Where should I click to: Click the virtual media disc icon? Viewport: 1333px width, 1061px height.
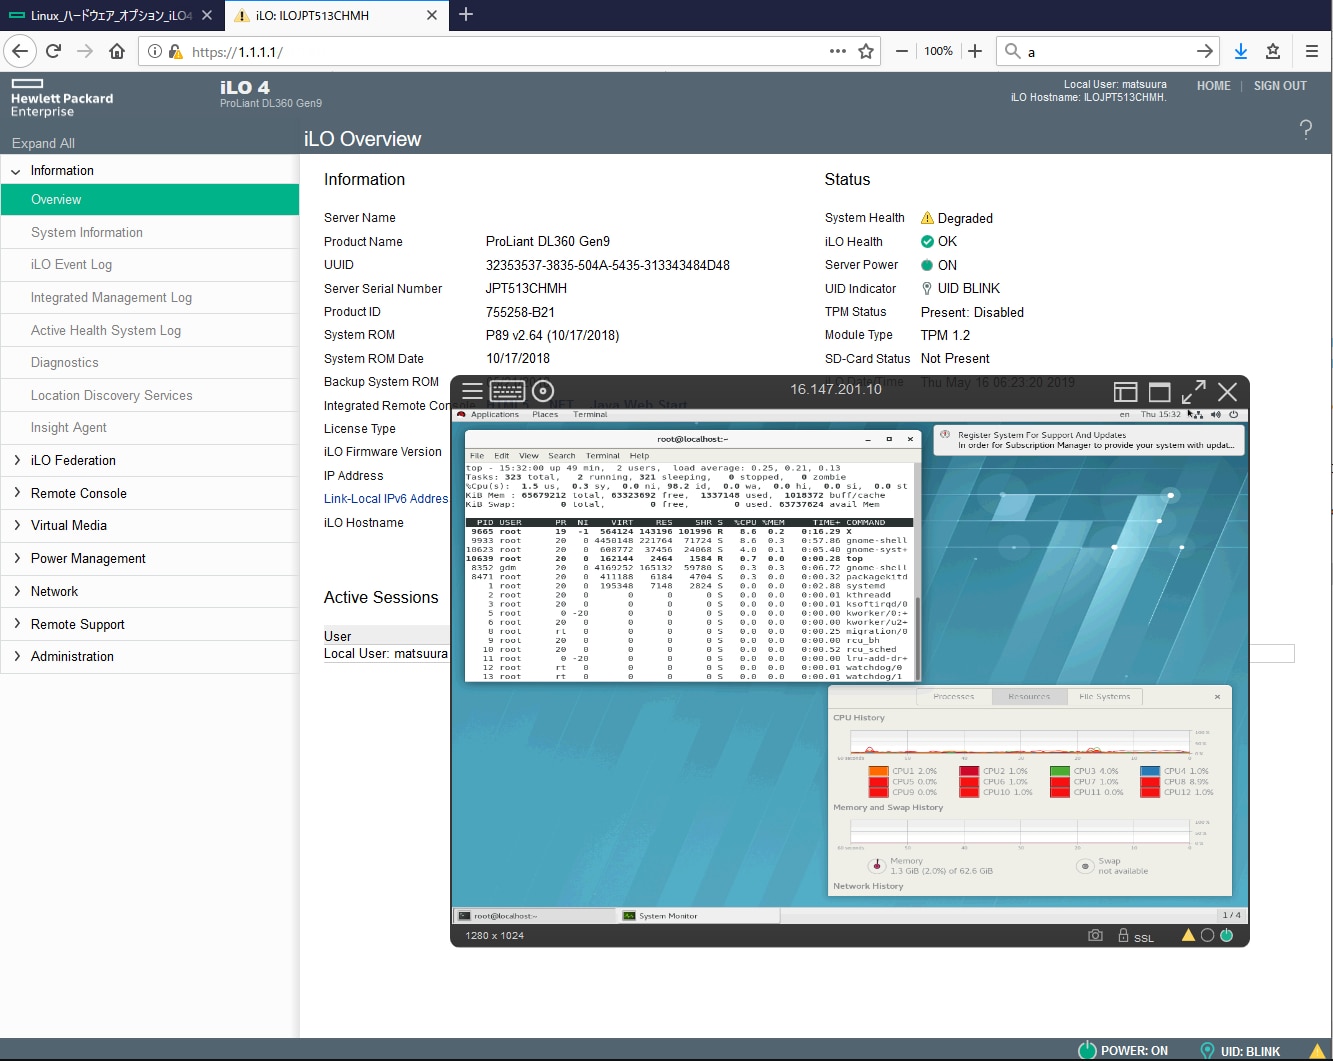pos(543,391)
